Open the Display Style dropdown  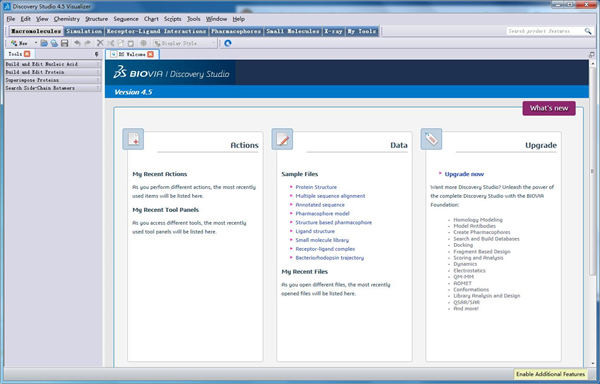[185, 43]
